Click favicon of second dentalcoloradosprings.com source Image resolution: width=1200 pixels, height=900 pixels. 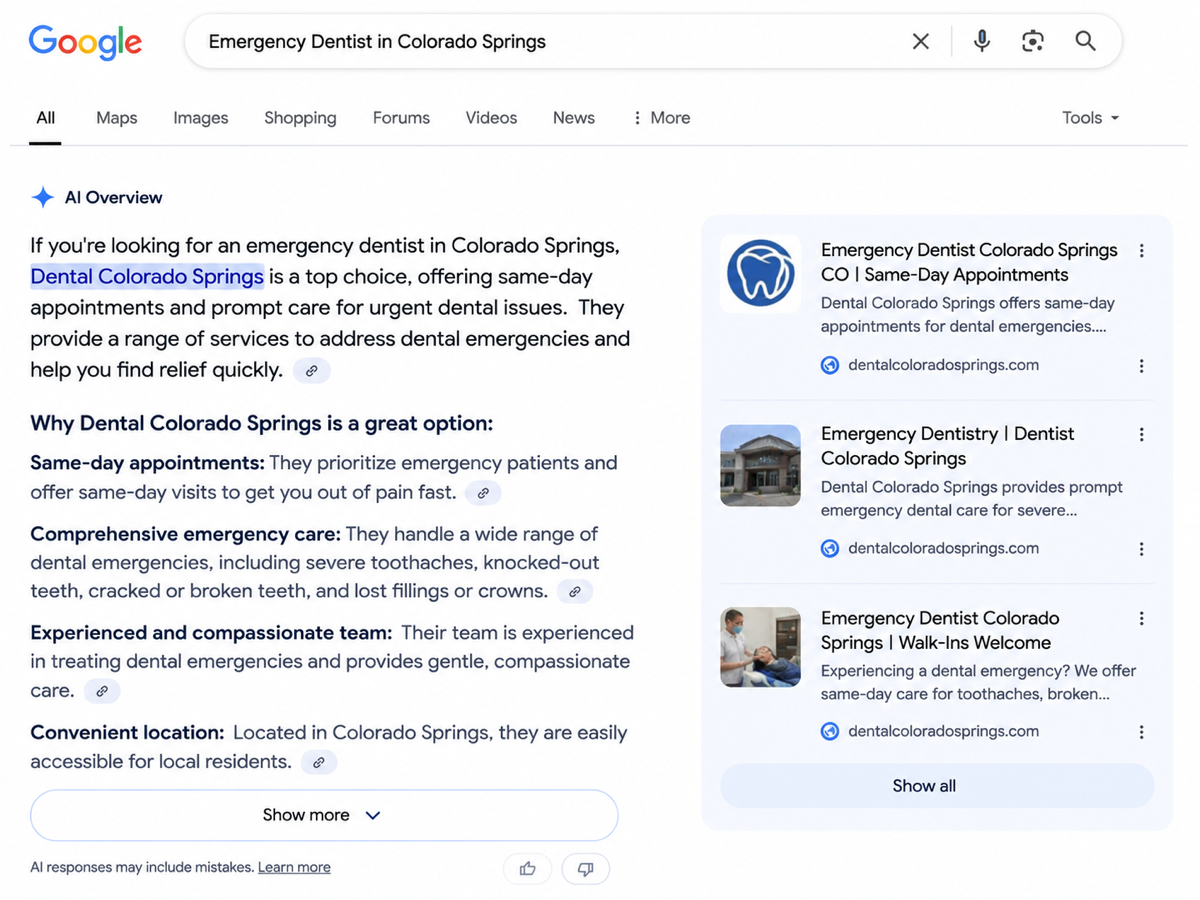pyautogui.click(x=830, y=549)
